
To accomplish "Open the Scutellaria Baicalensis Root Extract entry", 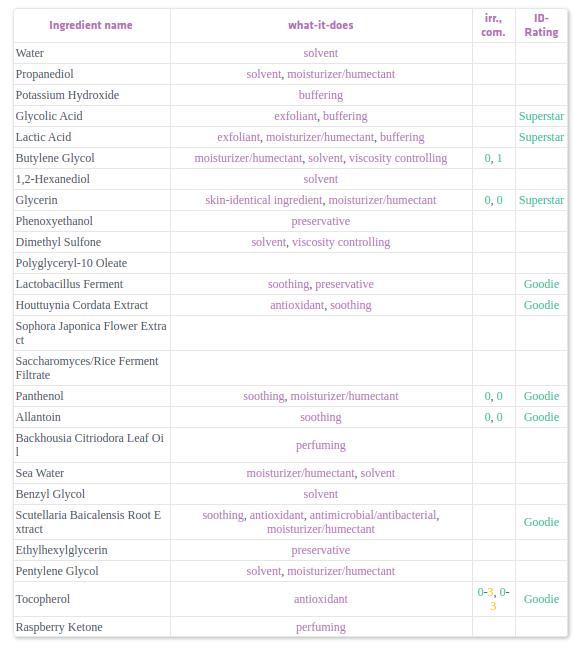I will coord(88,522).
